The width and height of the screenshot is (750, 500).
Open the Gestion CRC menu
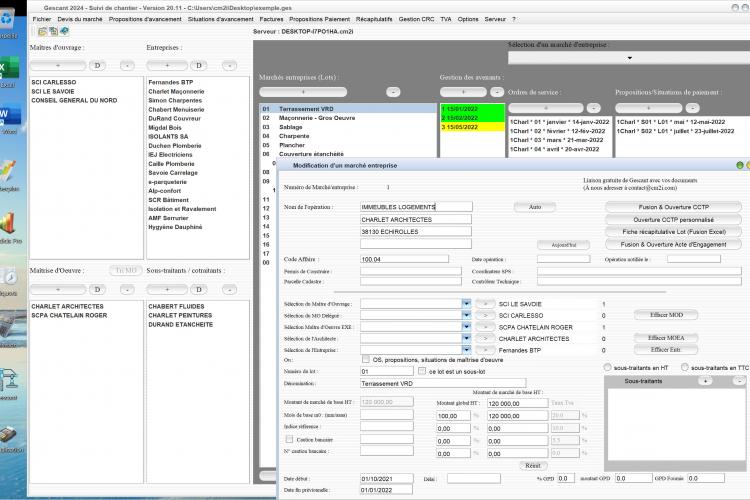[x=416, y=19]
